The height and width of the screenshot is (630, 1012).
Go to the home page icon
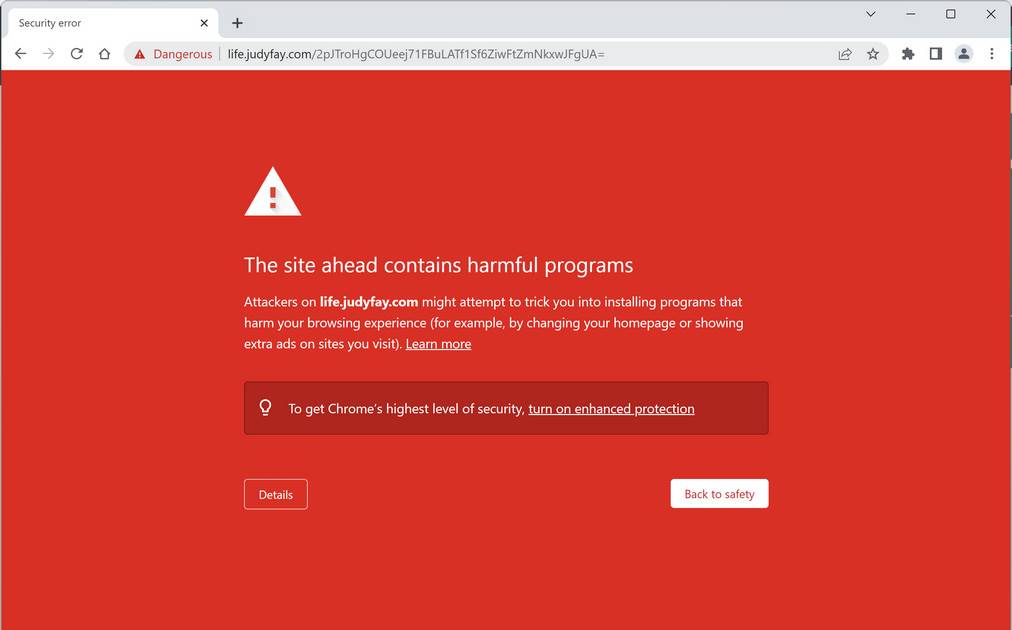point(105,54)
